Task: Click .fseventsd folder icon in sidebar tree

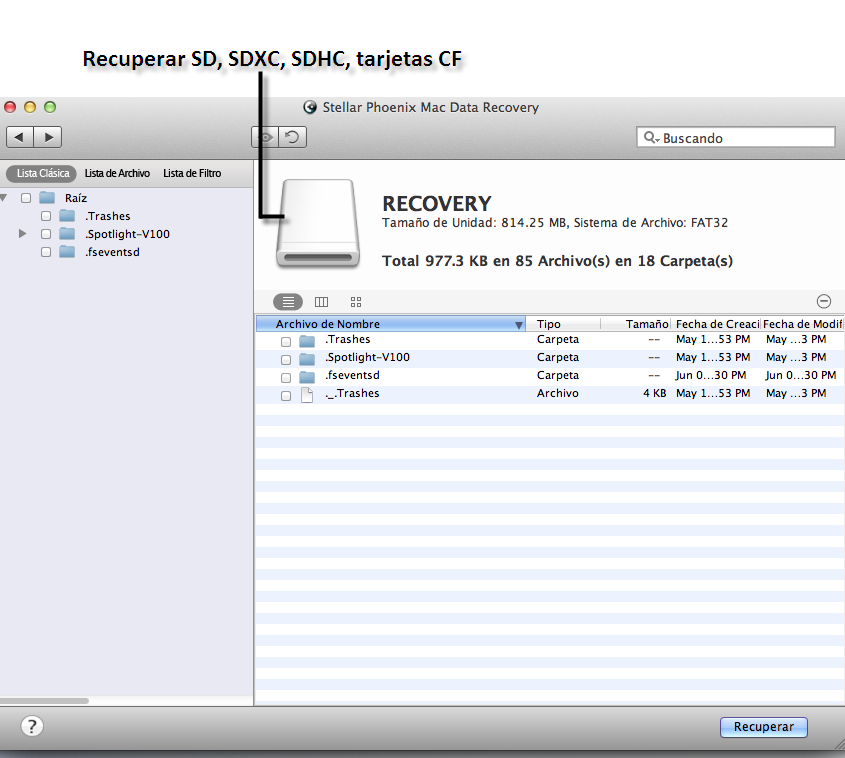Action: coord(67,252)
